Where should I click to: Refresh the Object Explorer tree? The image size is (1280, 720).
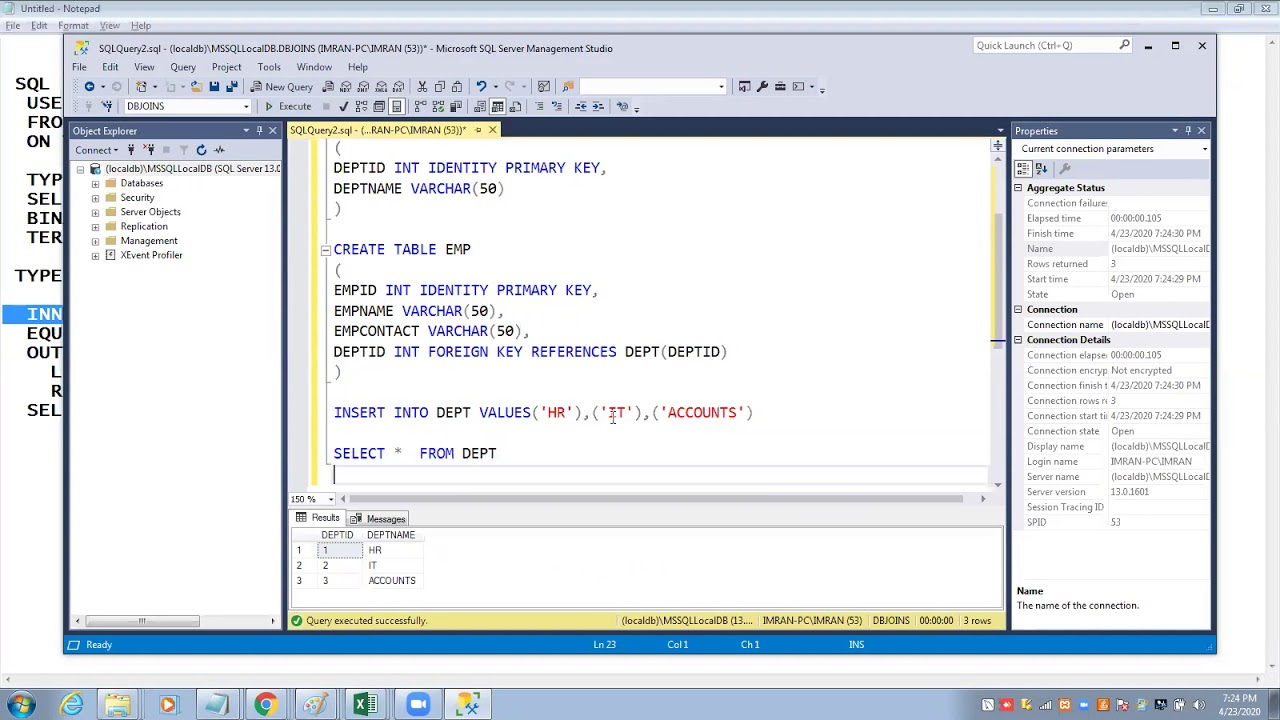click(201, 150)
